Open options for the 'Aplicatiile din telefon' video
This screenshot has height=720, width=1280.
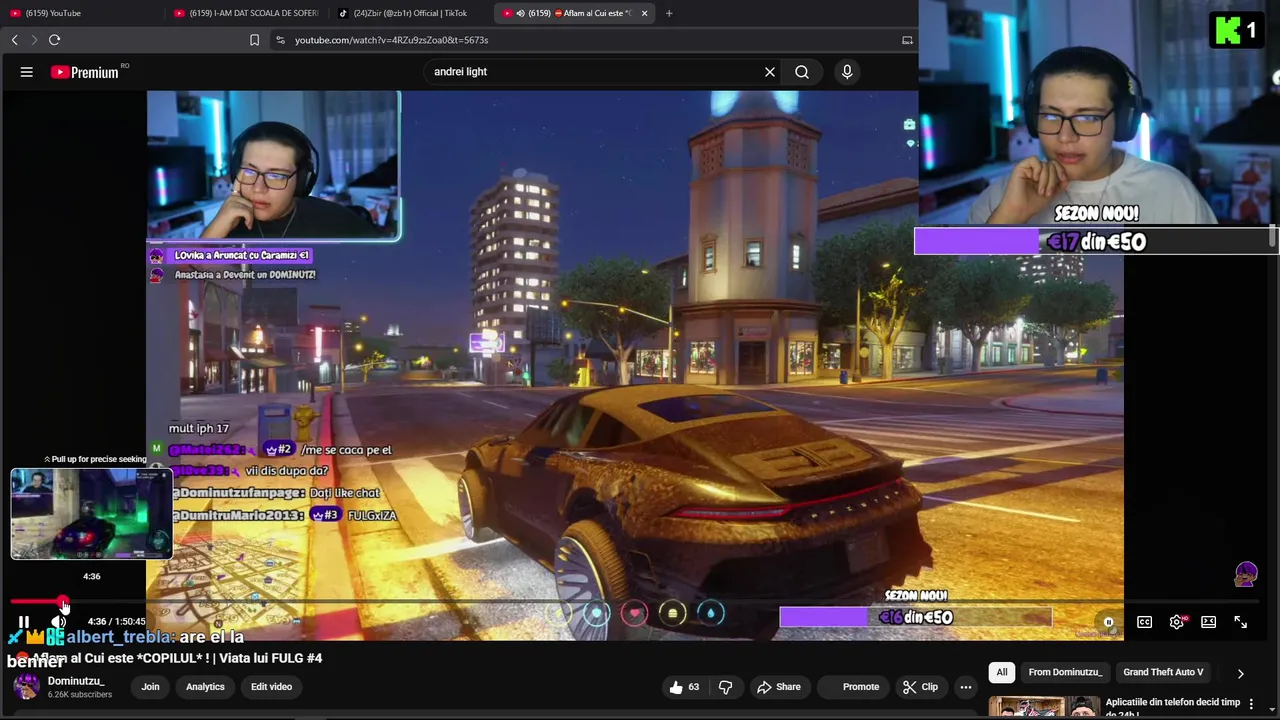tap(1251, 704)
